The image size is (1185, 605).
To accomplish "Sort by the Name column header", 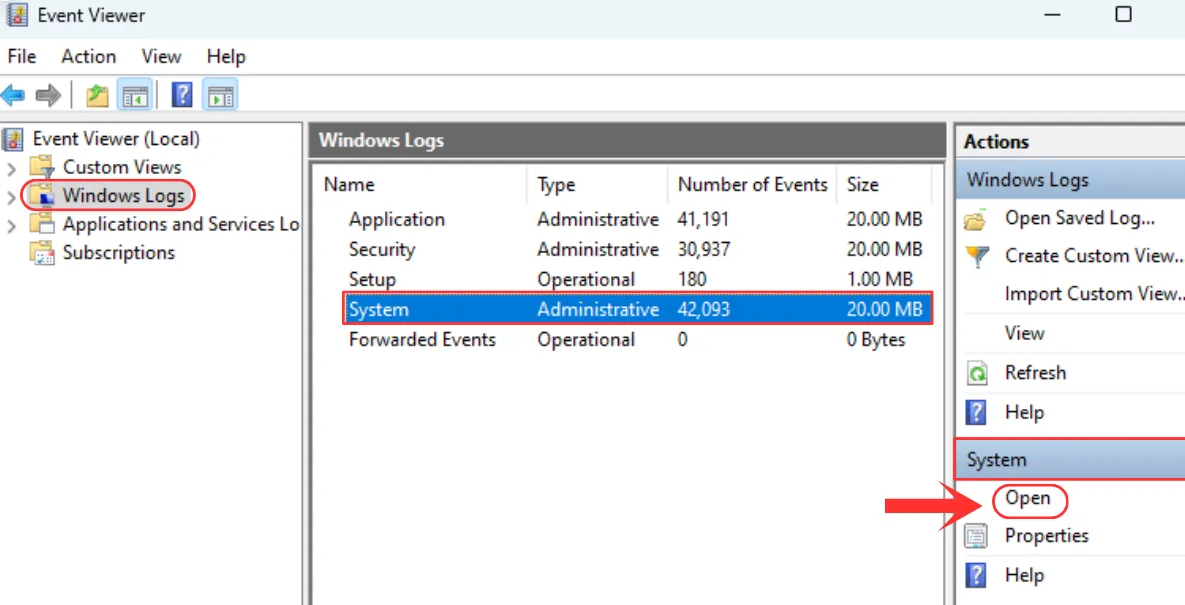I will click(419, 184).
